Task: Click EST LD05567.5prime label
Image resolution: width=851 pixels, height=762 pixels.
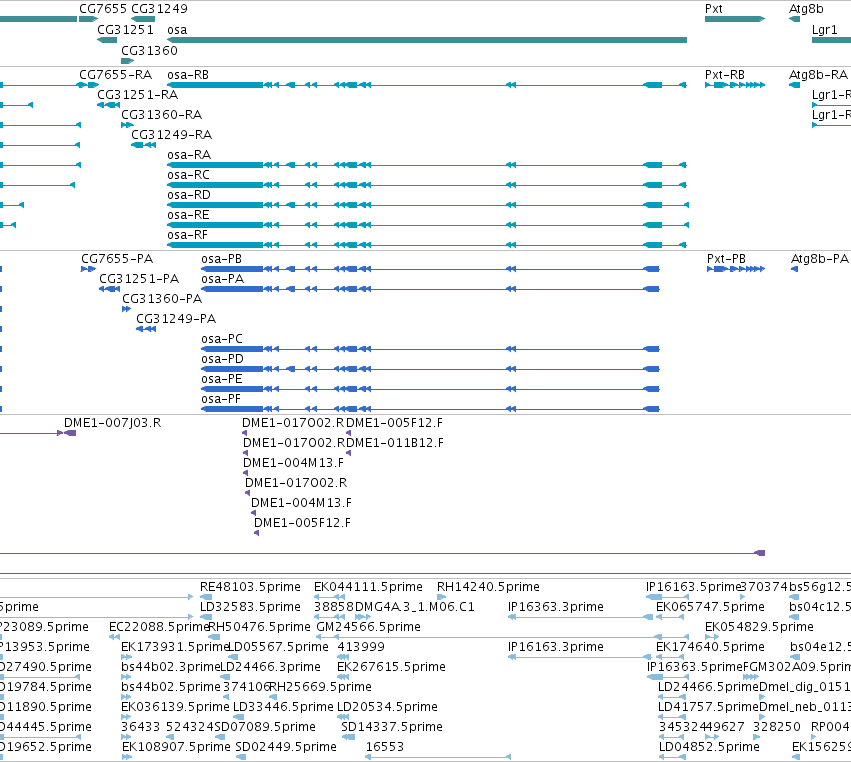Action: tap(278, 647)
